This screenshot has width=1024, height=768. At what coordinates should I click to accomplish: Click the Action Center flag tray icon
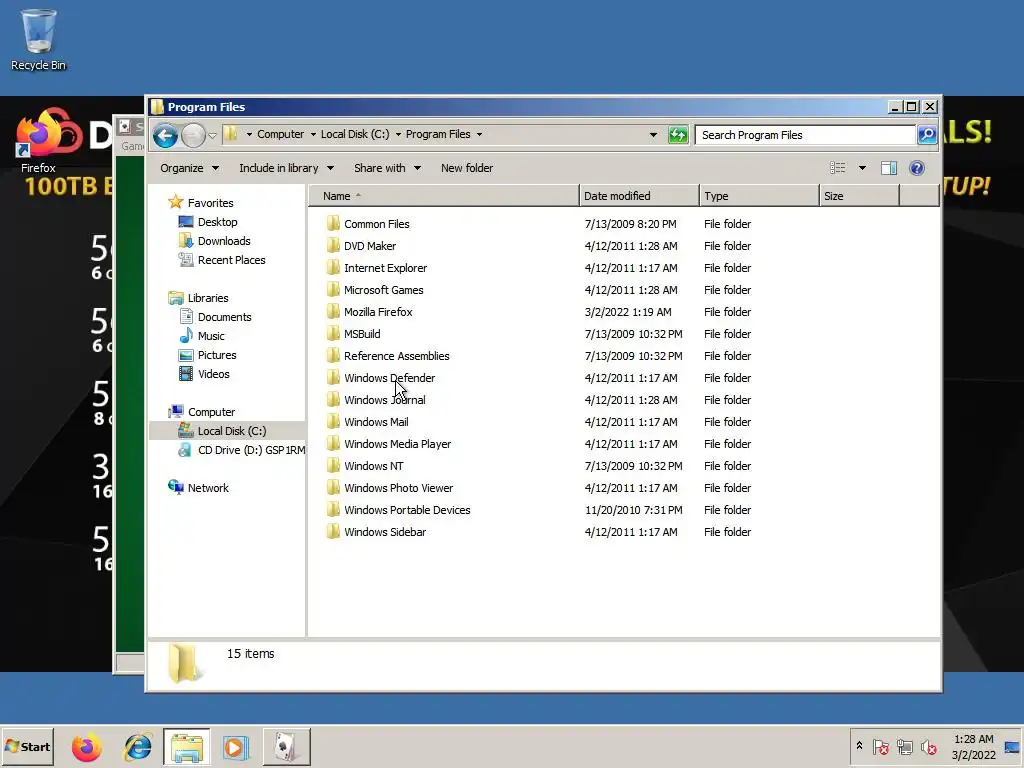(x=880, y=746)
